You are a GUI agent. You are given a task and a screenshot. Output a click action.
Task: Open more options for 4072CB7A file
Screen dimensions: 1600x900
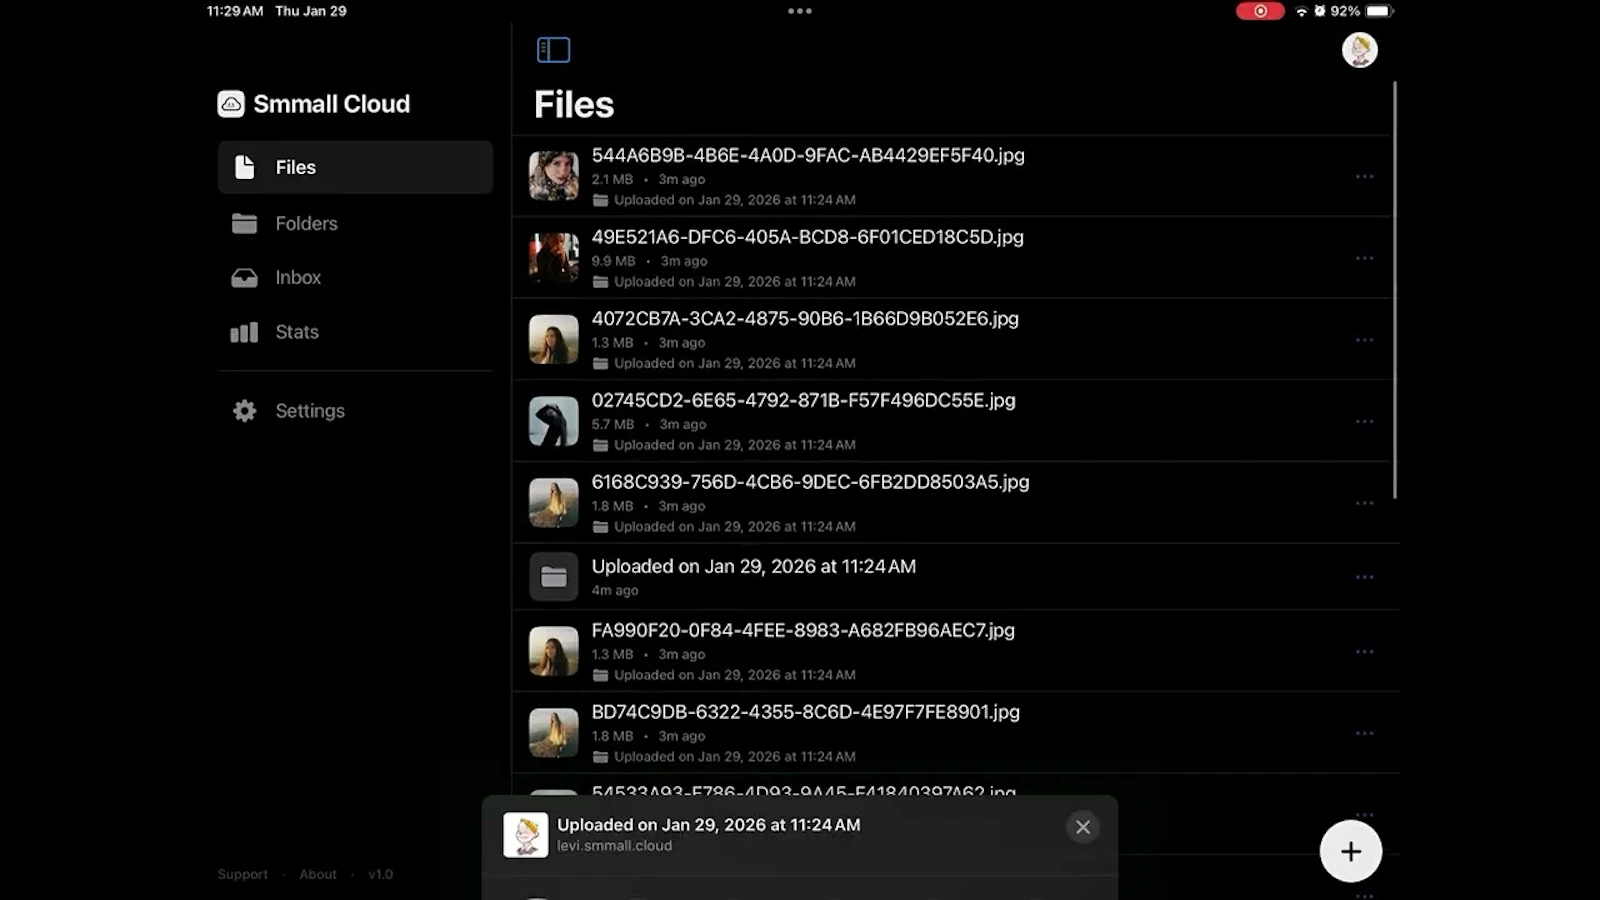[x=1365, y=340]
